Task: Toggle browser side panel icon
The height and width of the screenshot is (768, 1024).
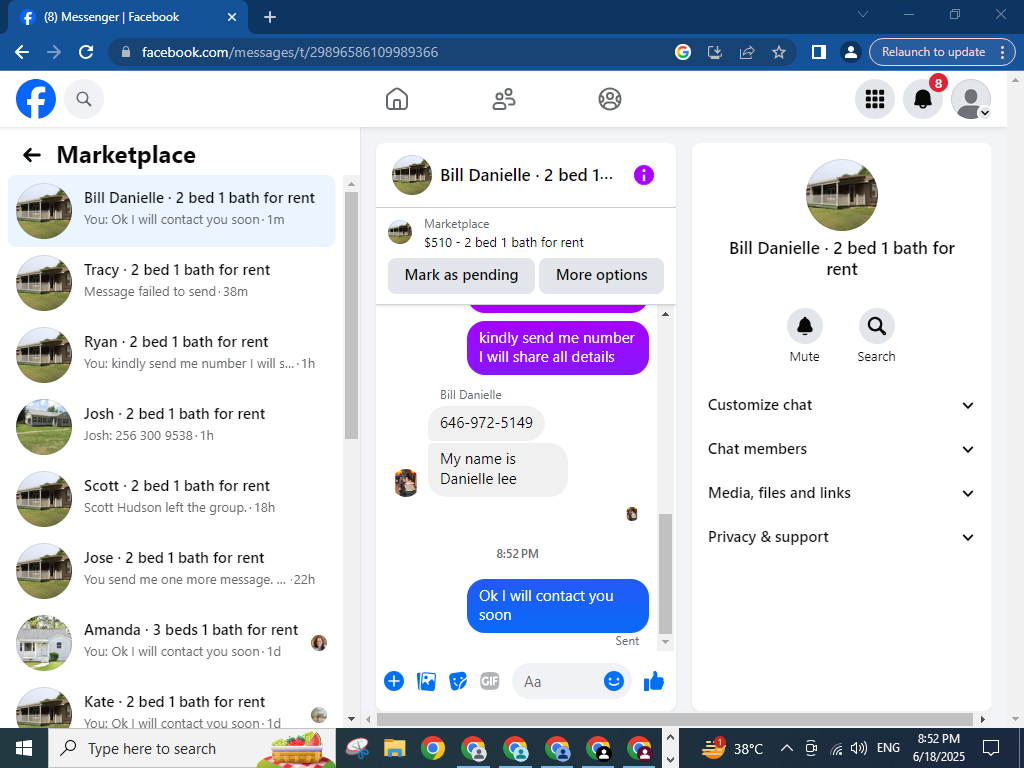Action: pos(818,52)
